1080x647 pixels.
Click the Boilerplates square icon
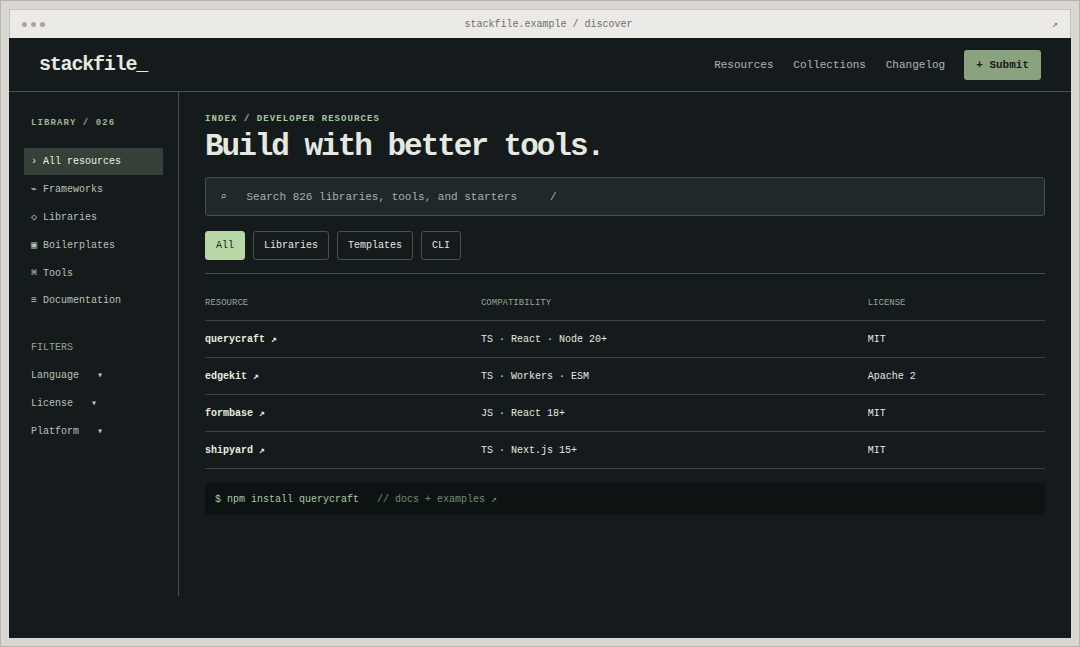click(x=34, y=245)
